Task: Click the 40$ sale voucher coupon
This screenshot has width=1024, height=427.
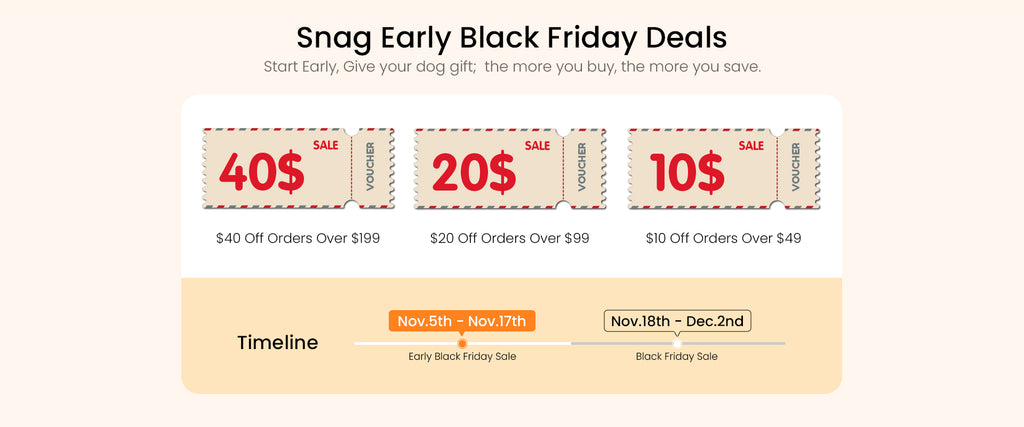Action: tap(298, 168)
